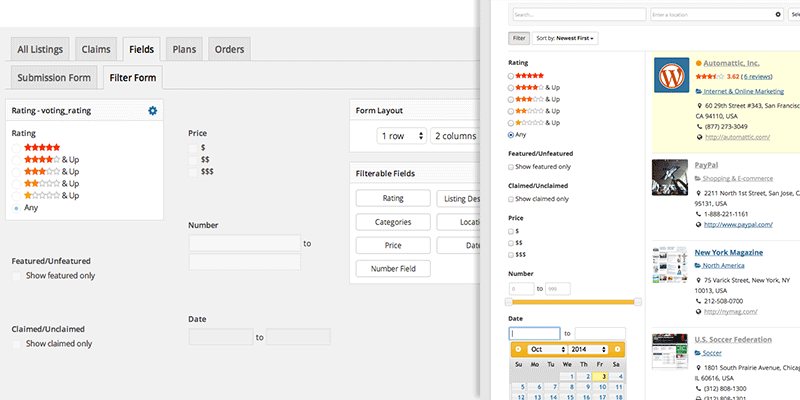
Task: Move the Number range slider left handle
Action: 509,302
